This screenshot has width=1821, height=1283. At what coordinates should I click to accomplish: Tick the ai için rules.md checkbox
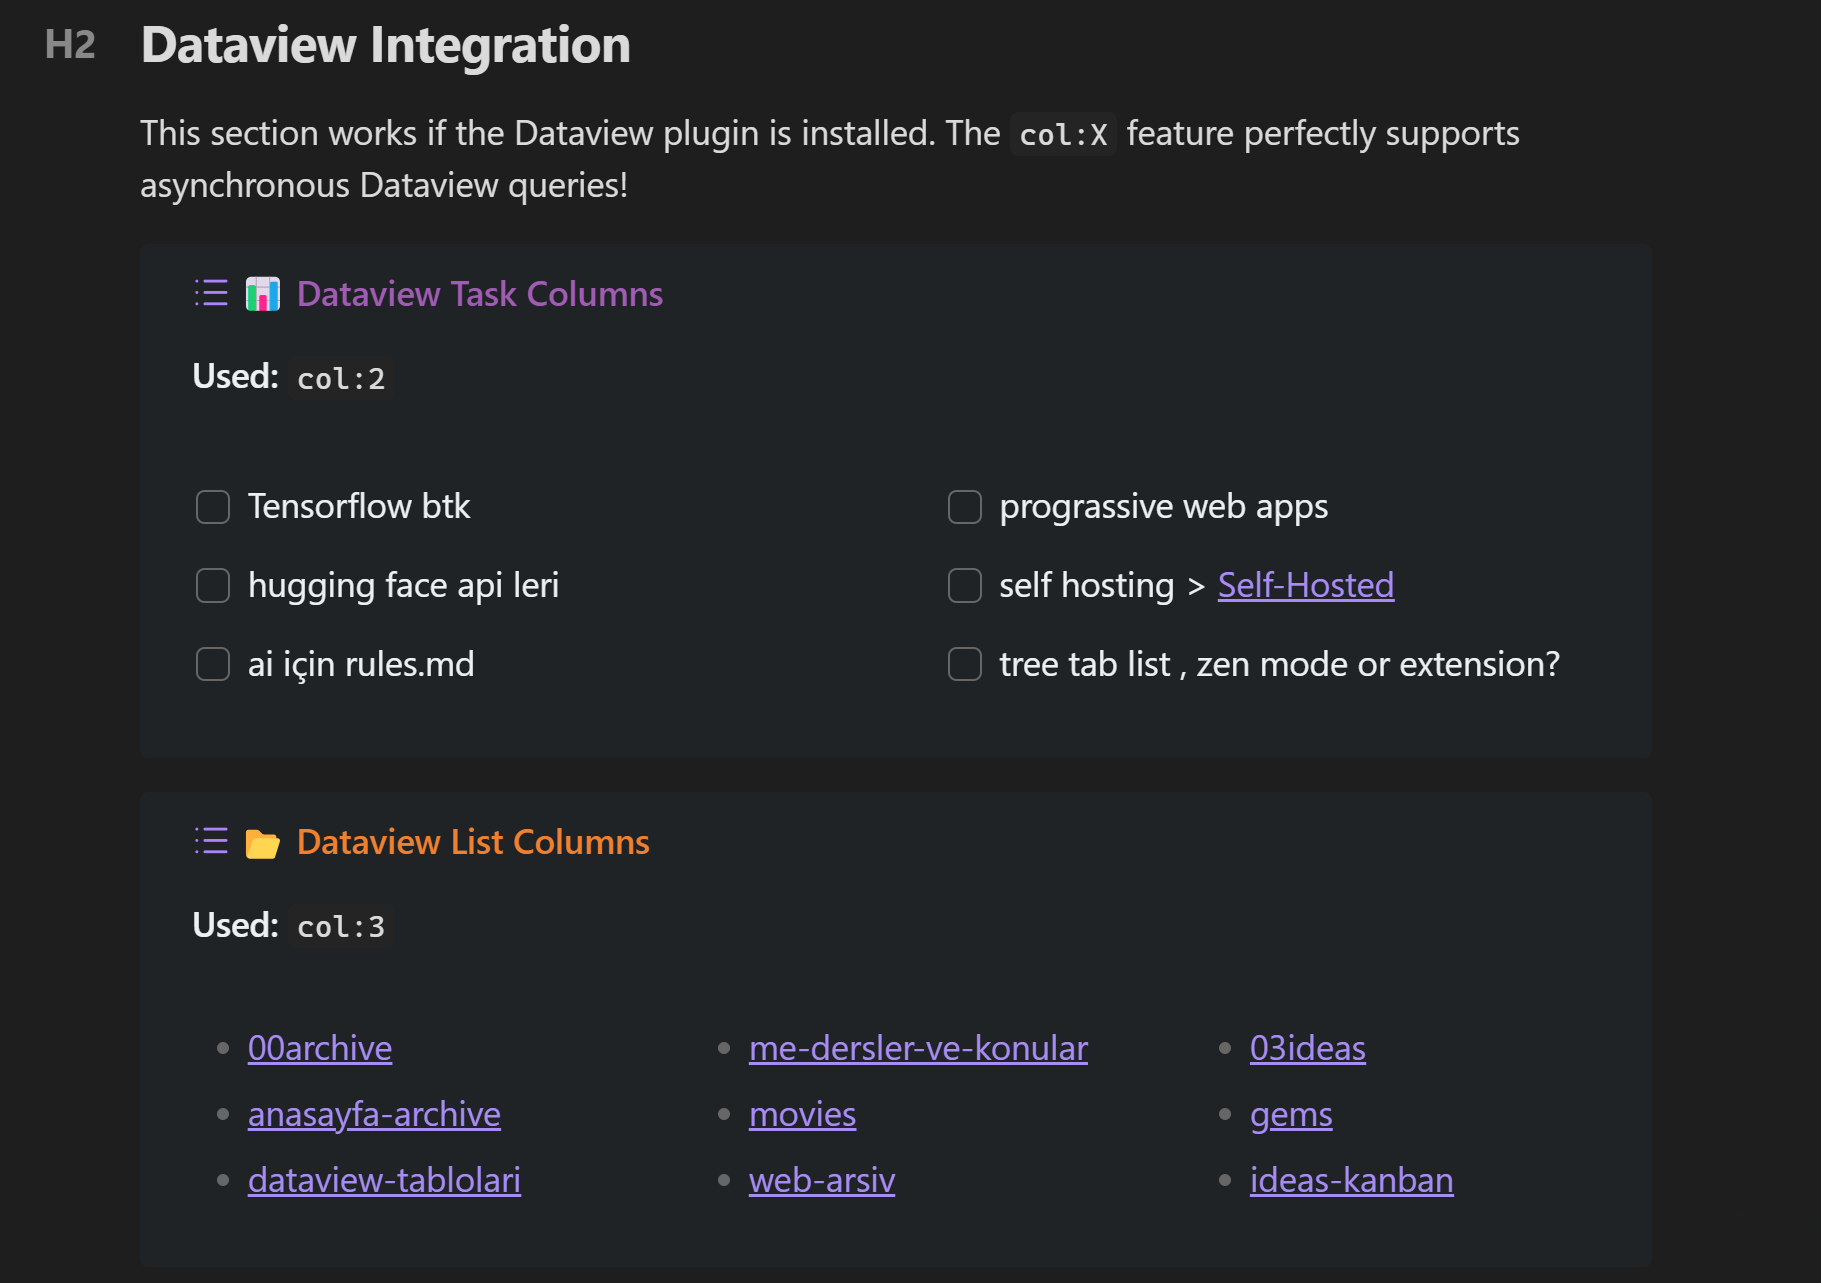tap(213, 664)
